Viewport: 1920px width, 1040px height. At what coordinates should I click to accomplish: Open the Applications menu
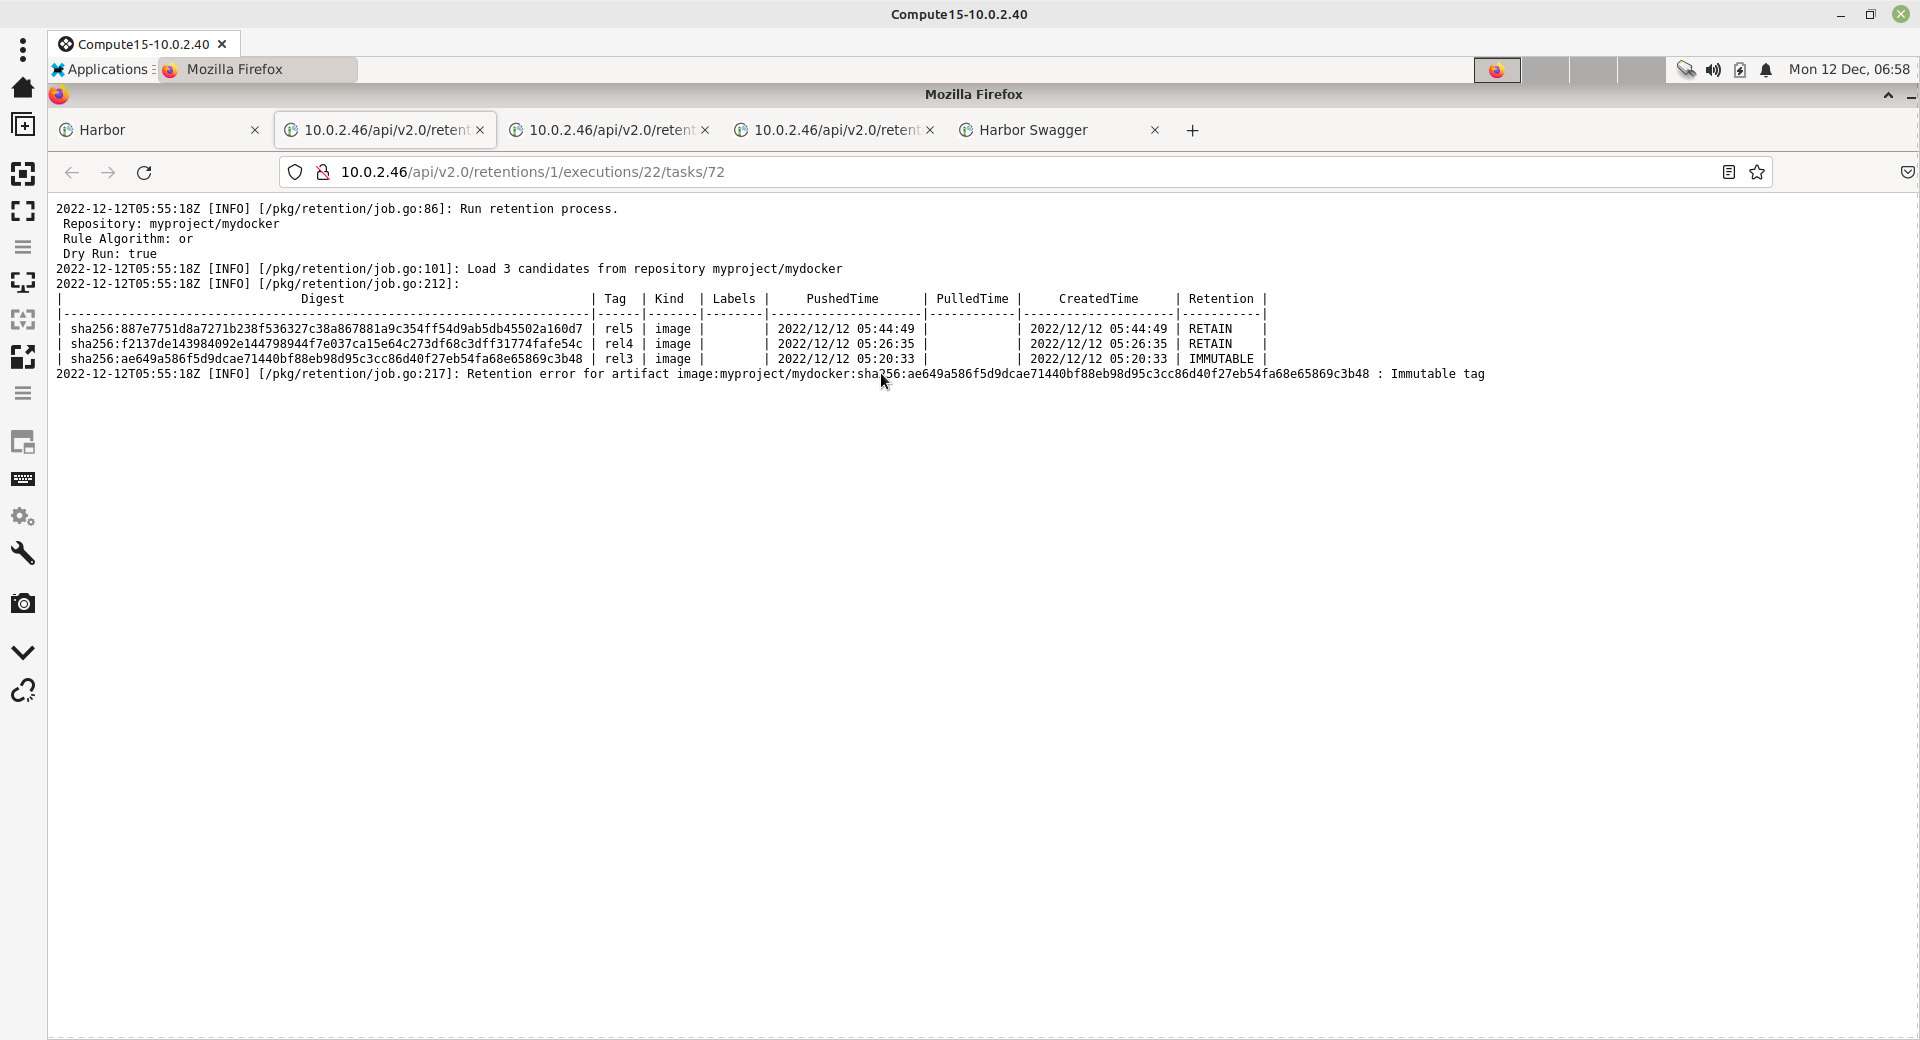100,70
